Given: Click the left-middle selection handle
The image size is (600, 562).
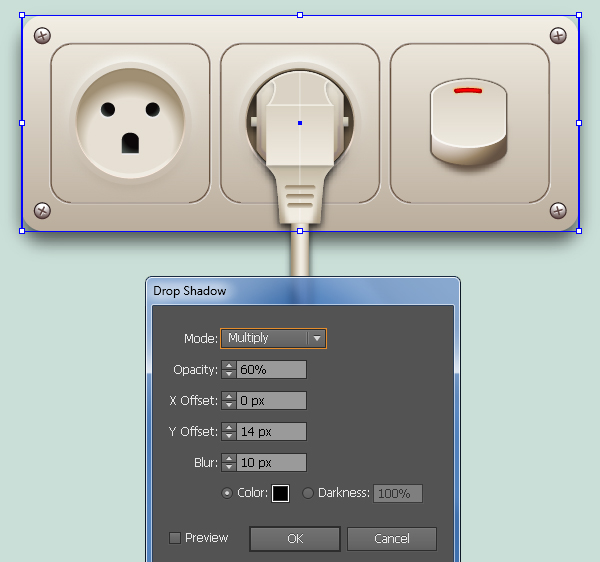Looking at the screenshot, I should click(x=22, y=123).
